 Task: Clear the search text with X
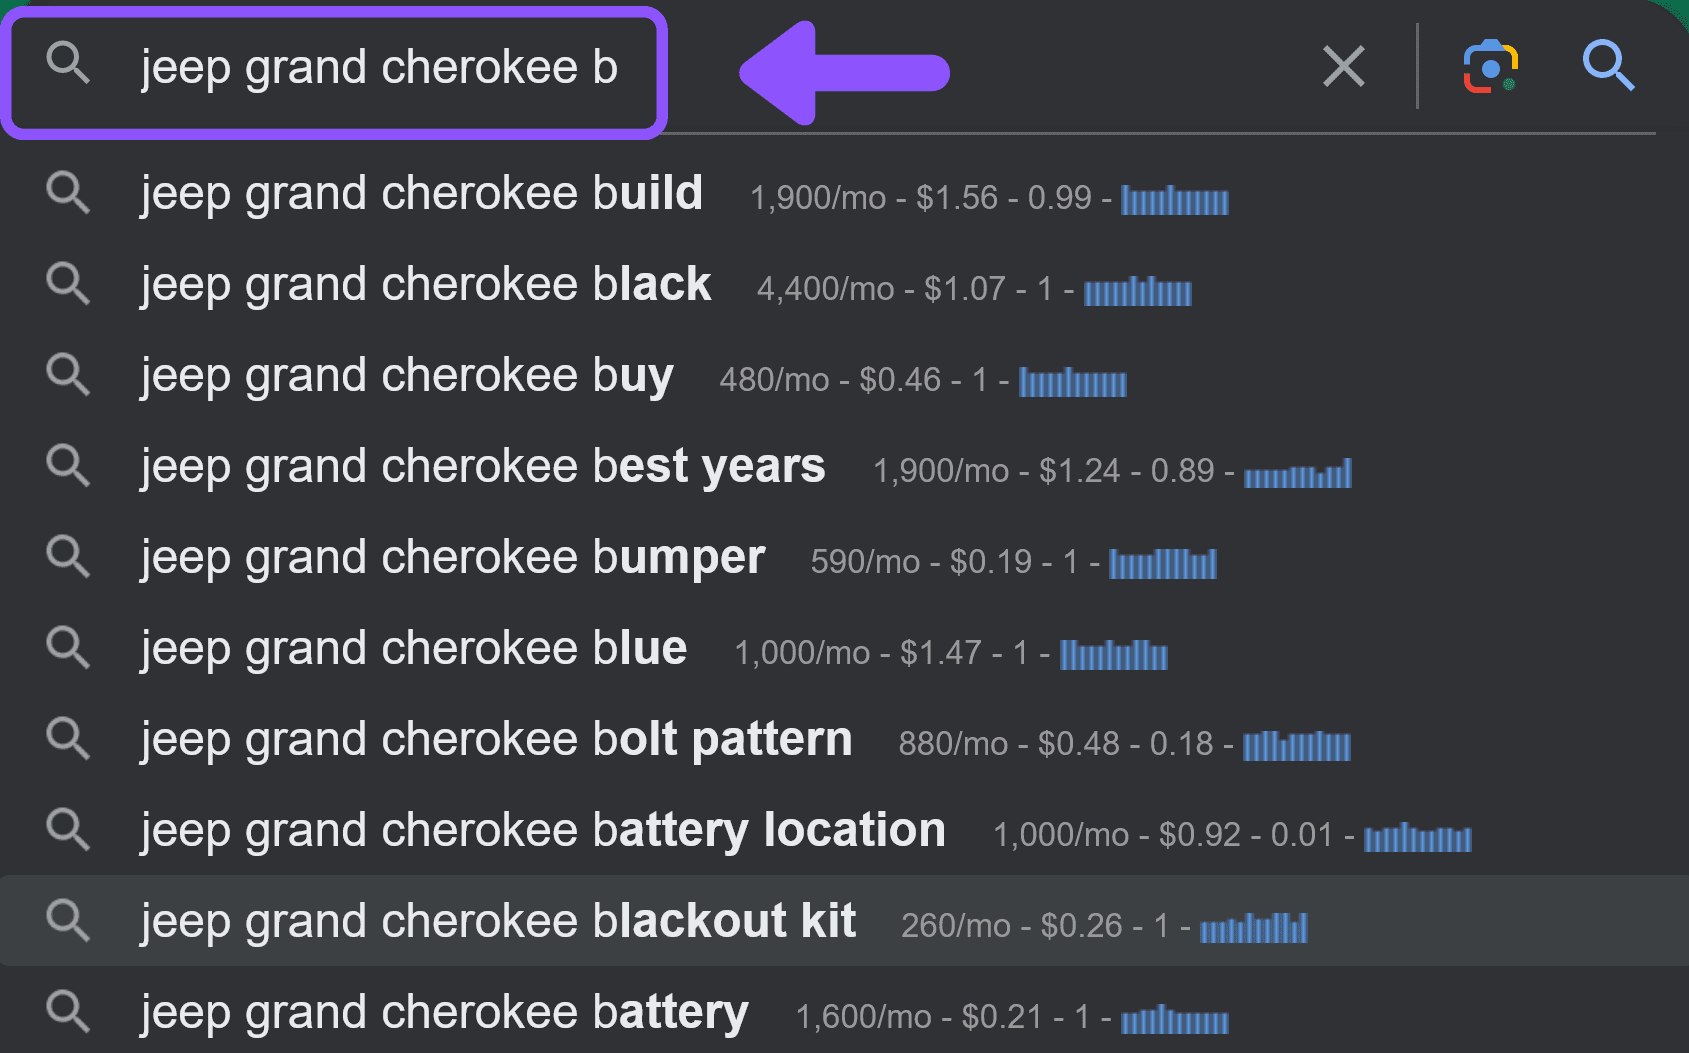[1344, 67]
